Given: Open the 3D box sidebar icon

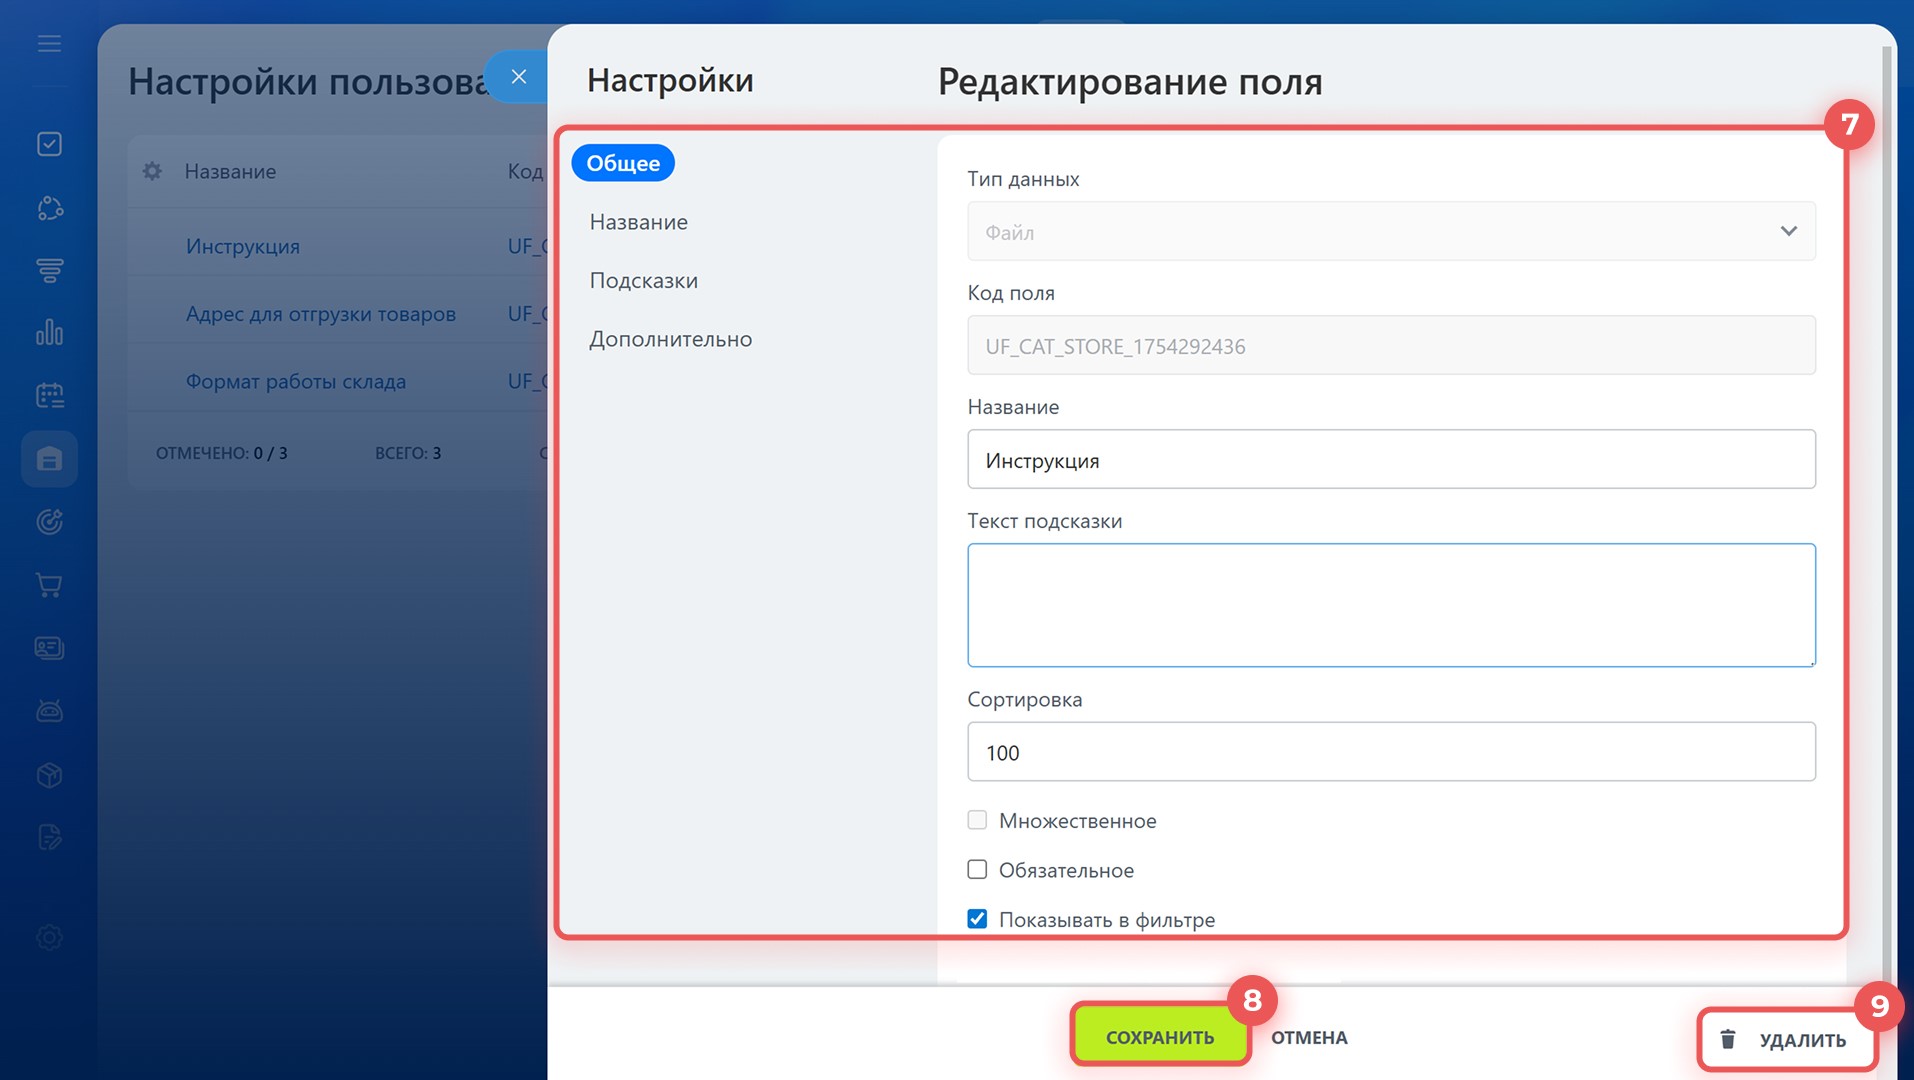Looking at the screenshot, I should click(x=49, y=775).
